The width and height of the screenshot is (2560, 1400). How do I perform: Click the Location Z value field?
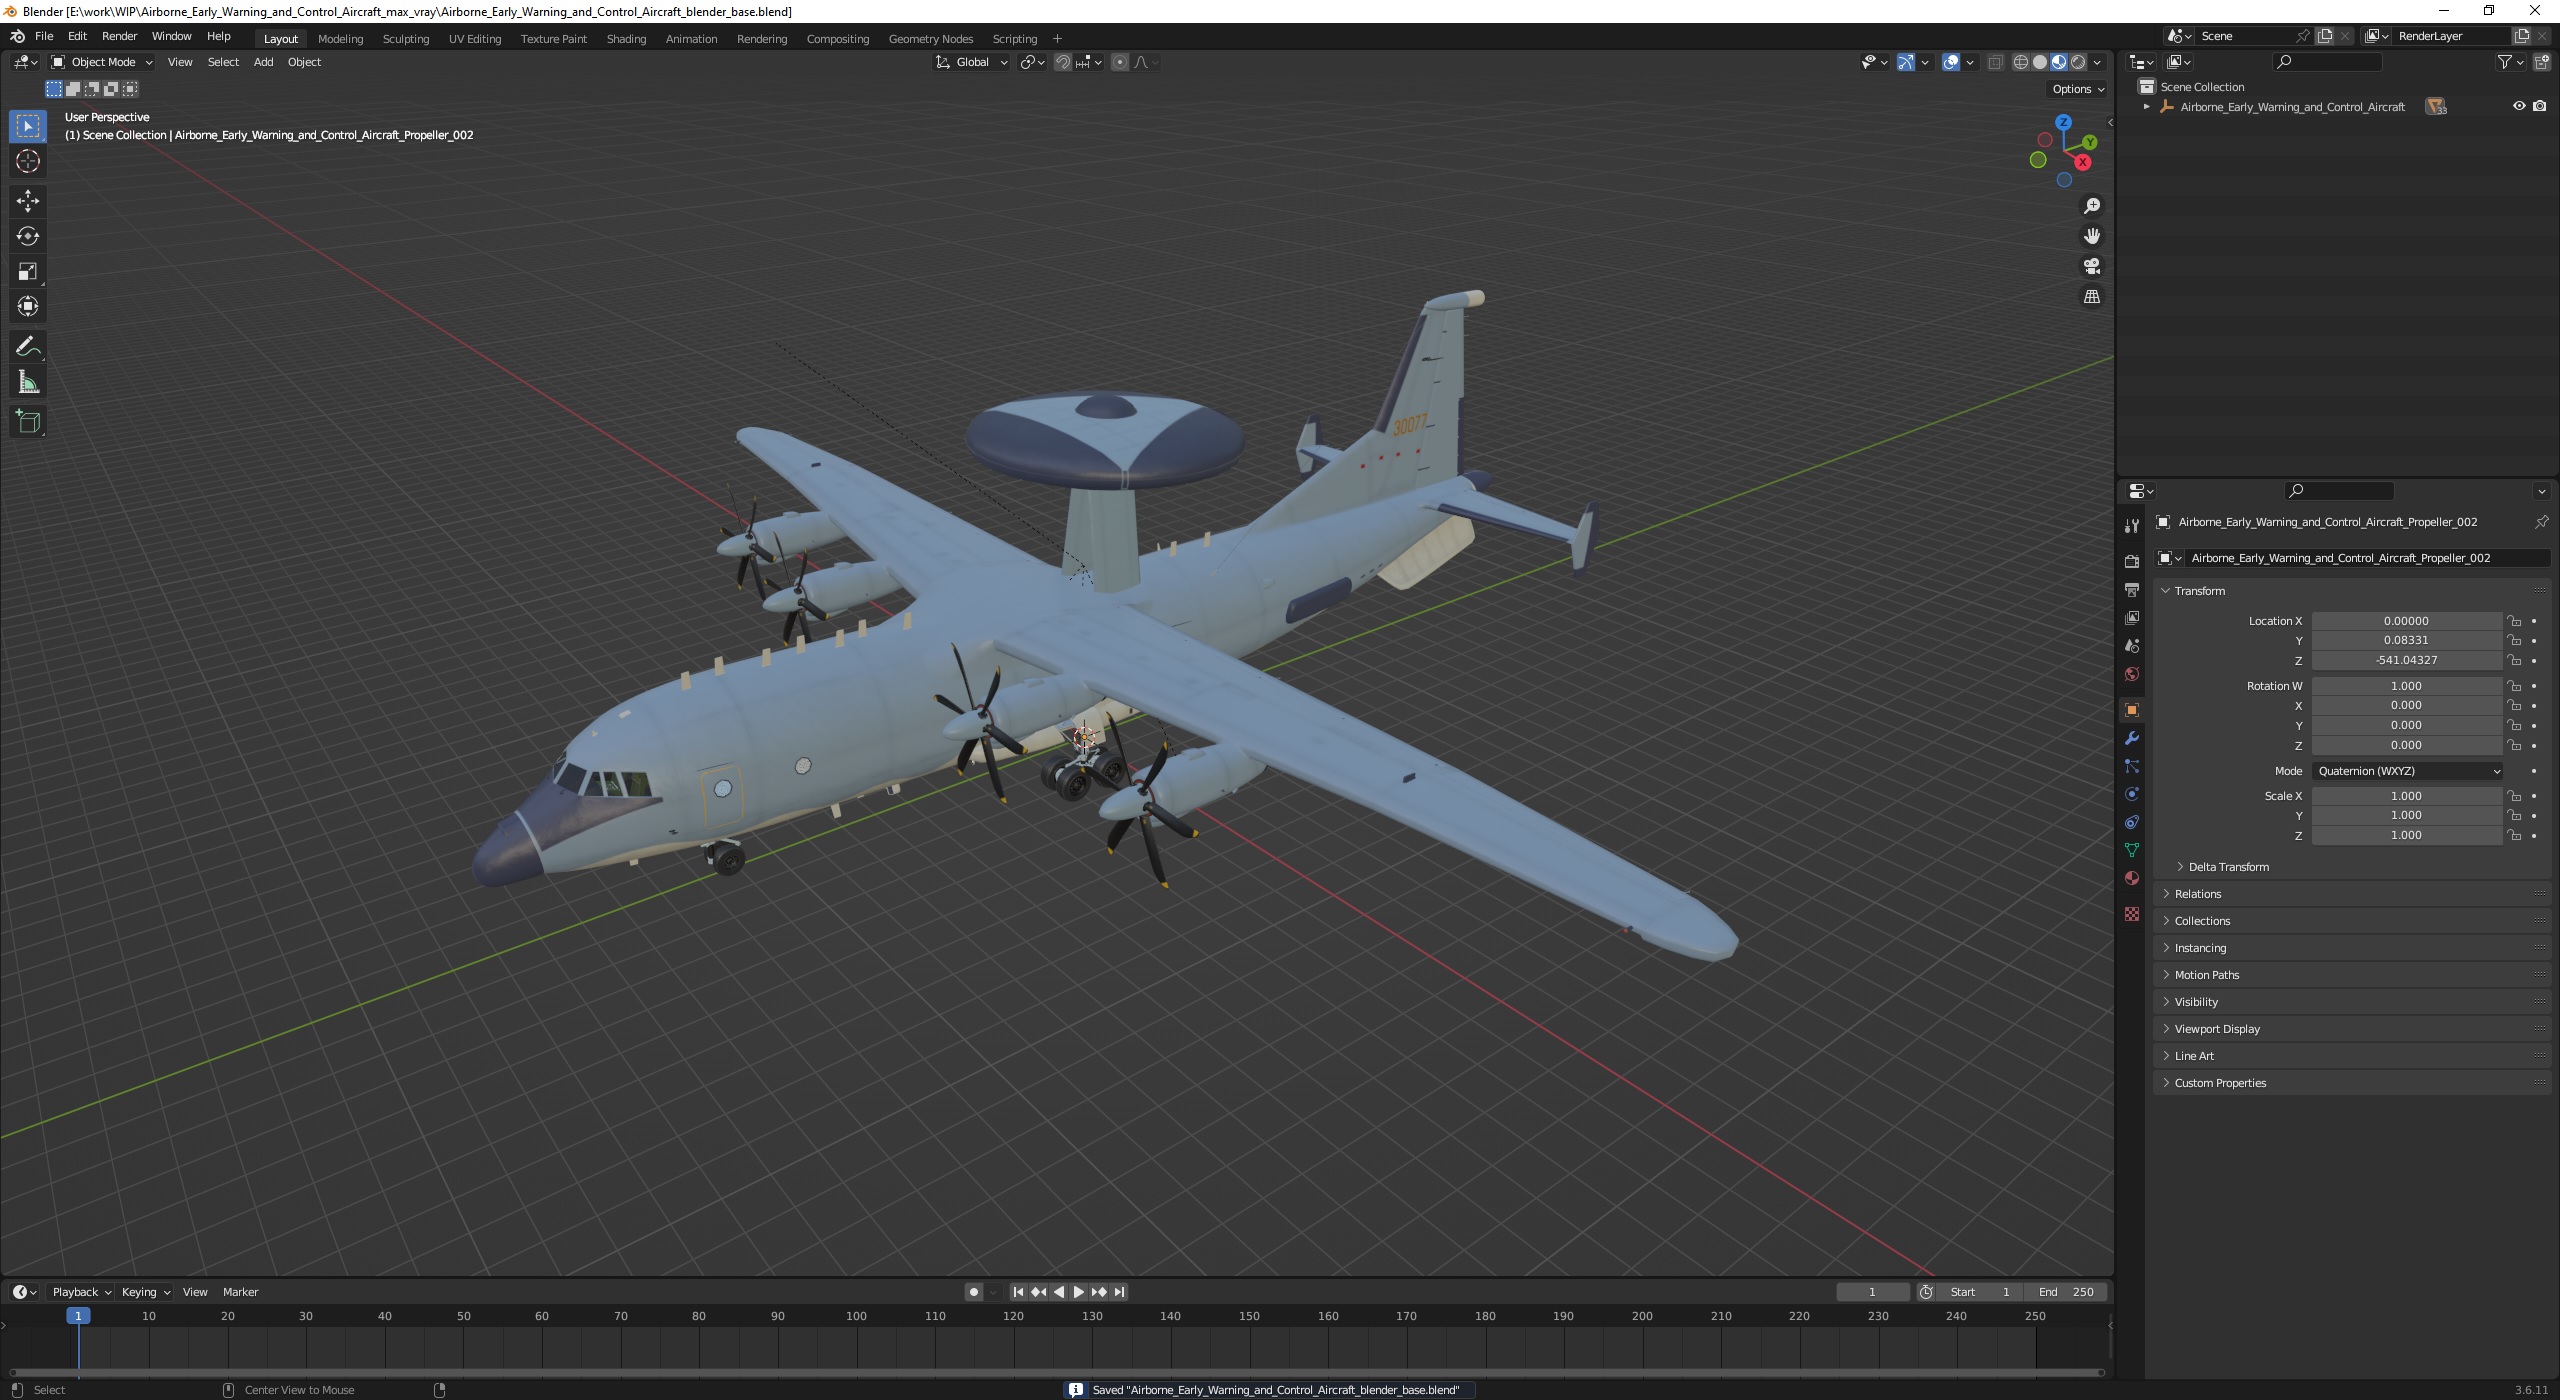tap(2406, 660)
